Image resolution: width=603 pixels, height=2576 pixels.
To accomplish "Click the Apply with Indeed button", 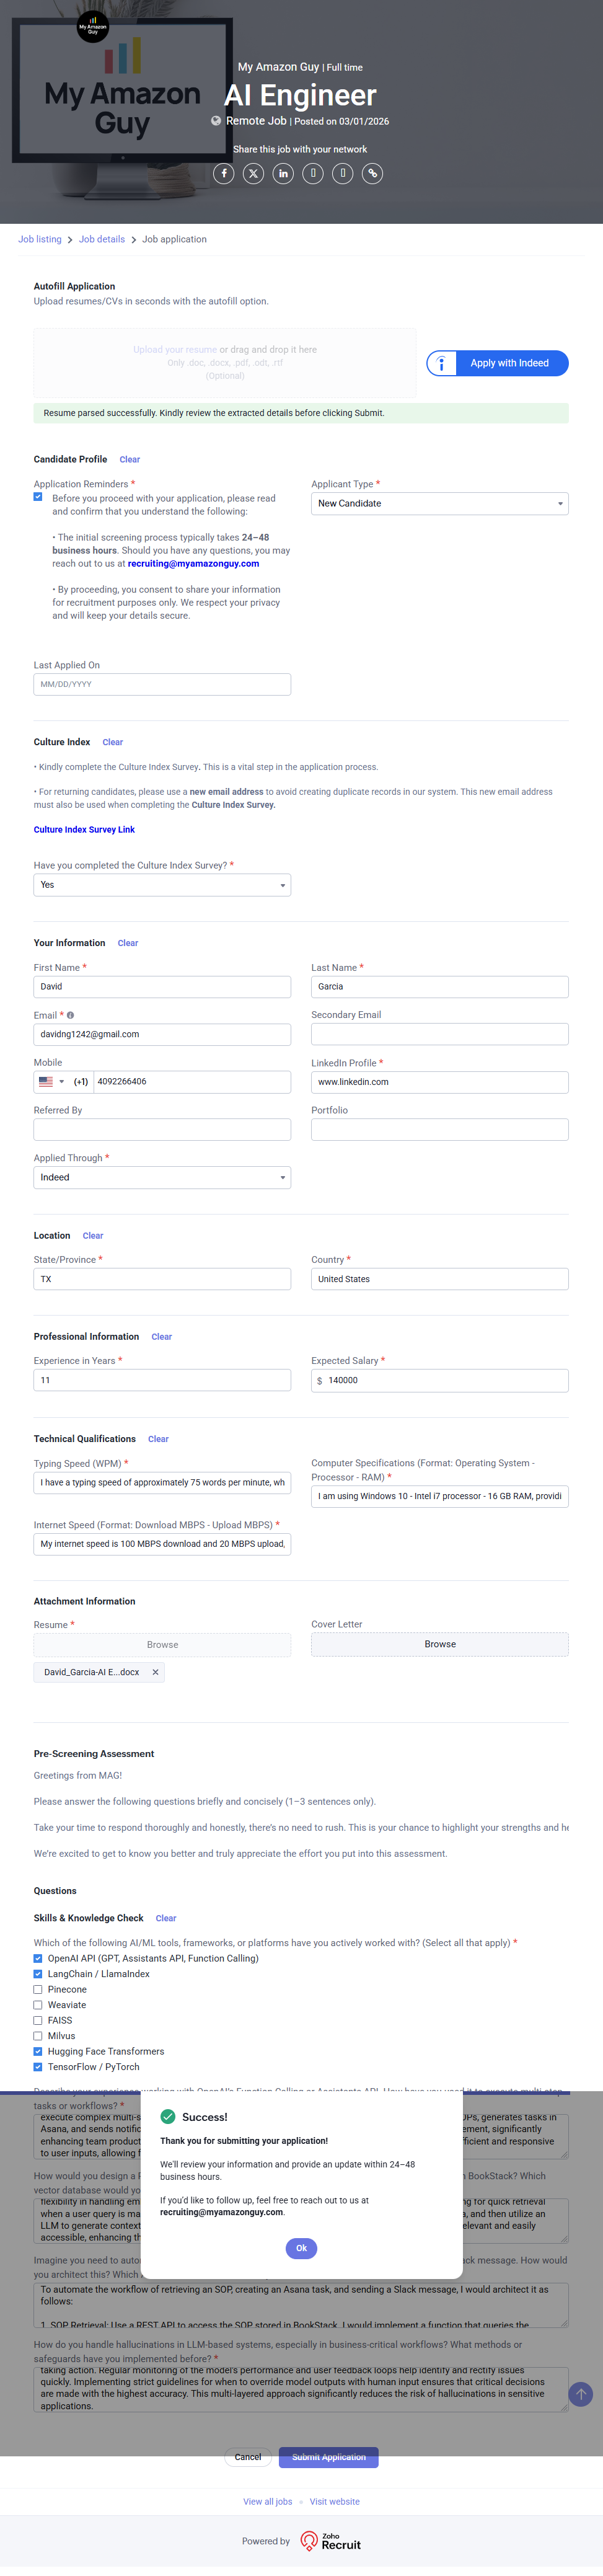I will [x=498, y=363].
